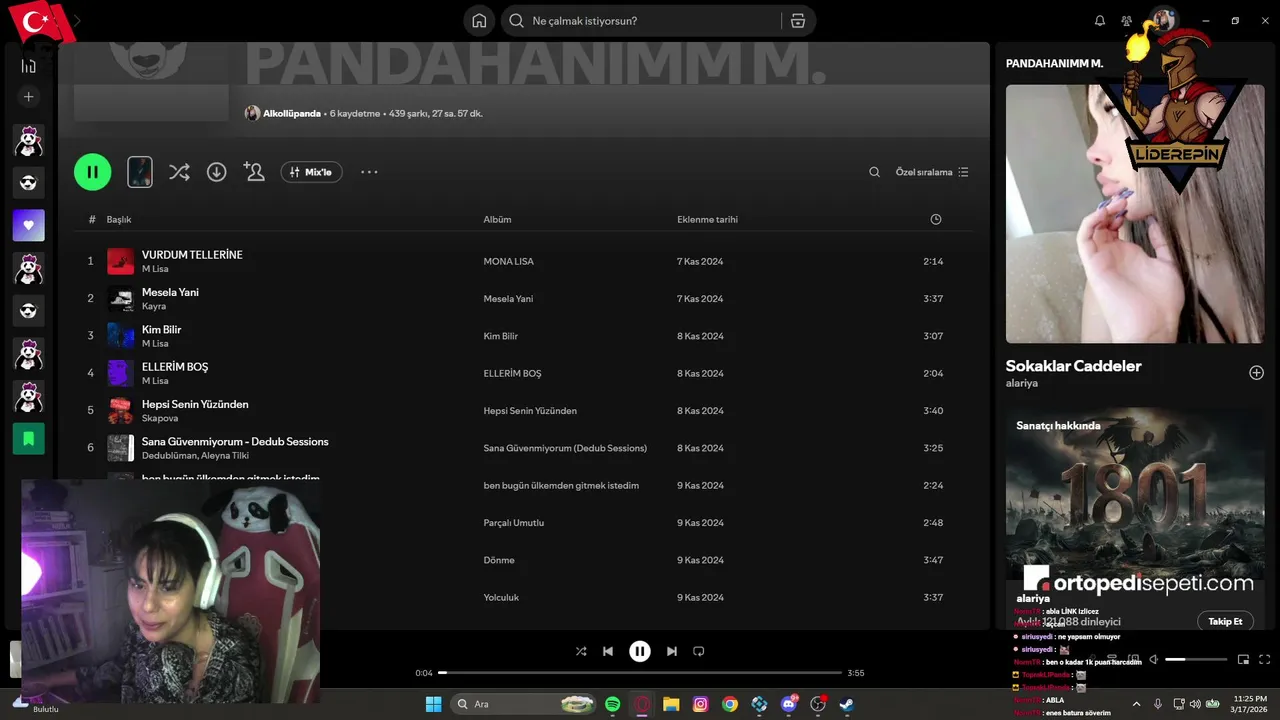Select the Mesela Yani track title
This screenshot has width=1280, height=720.
tap(170, 292)
